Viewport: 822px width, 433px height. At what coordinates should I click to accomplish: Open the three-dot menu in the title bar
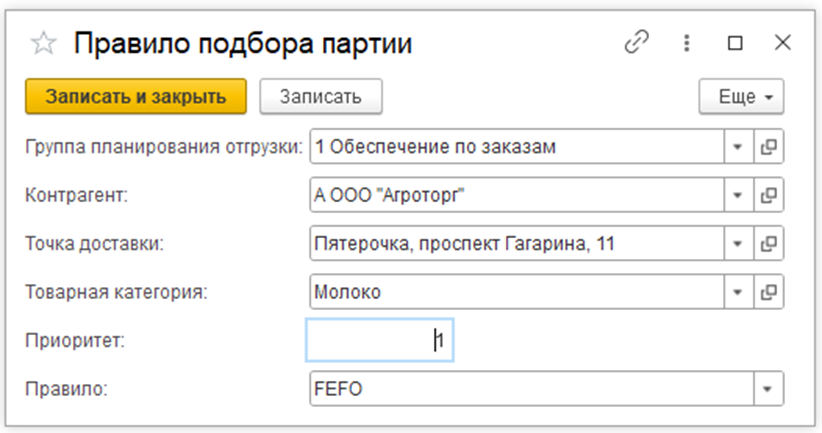687,43
